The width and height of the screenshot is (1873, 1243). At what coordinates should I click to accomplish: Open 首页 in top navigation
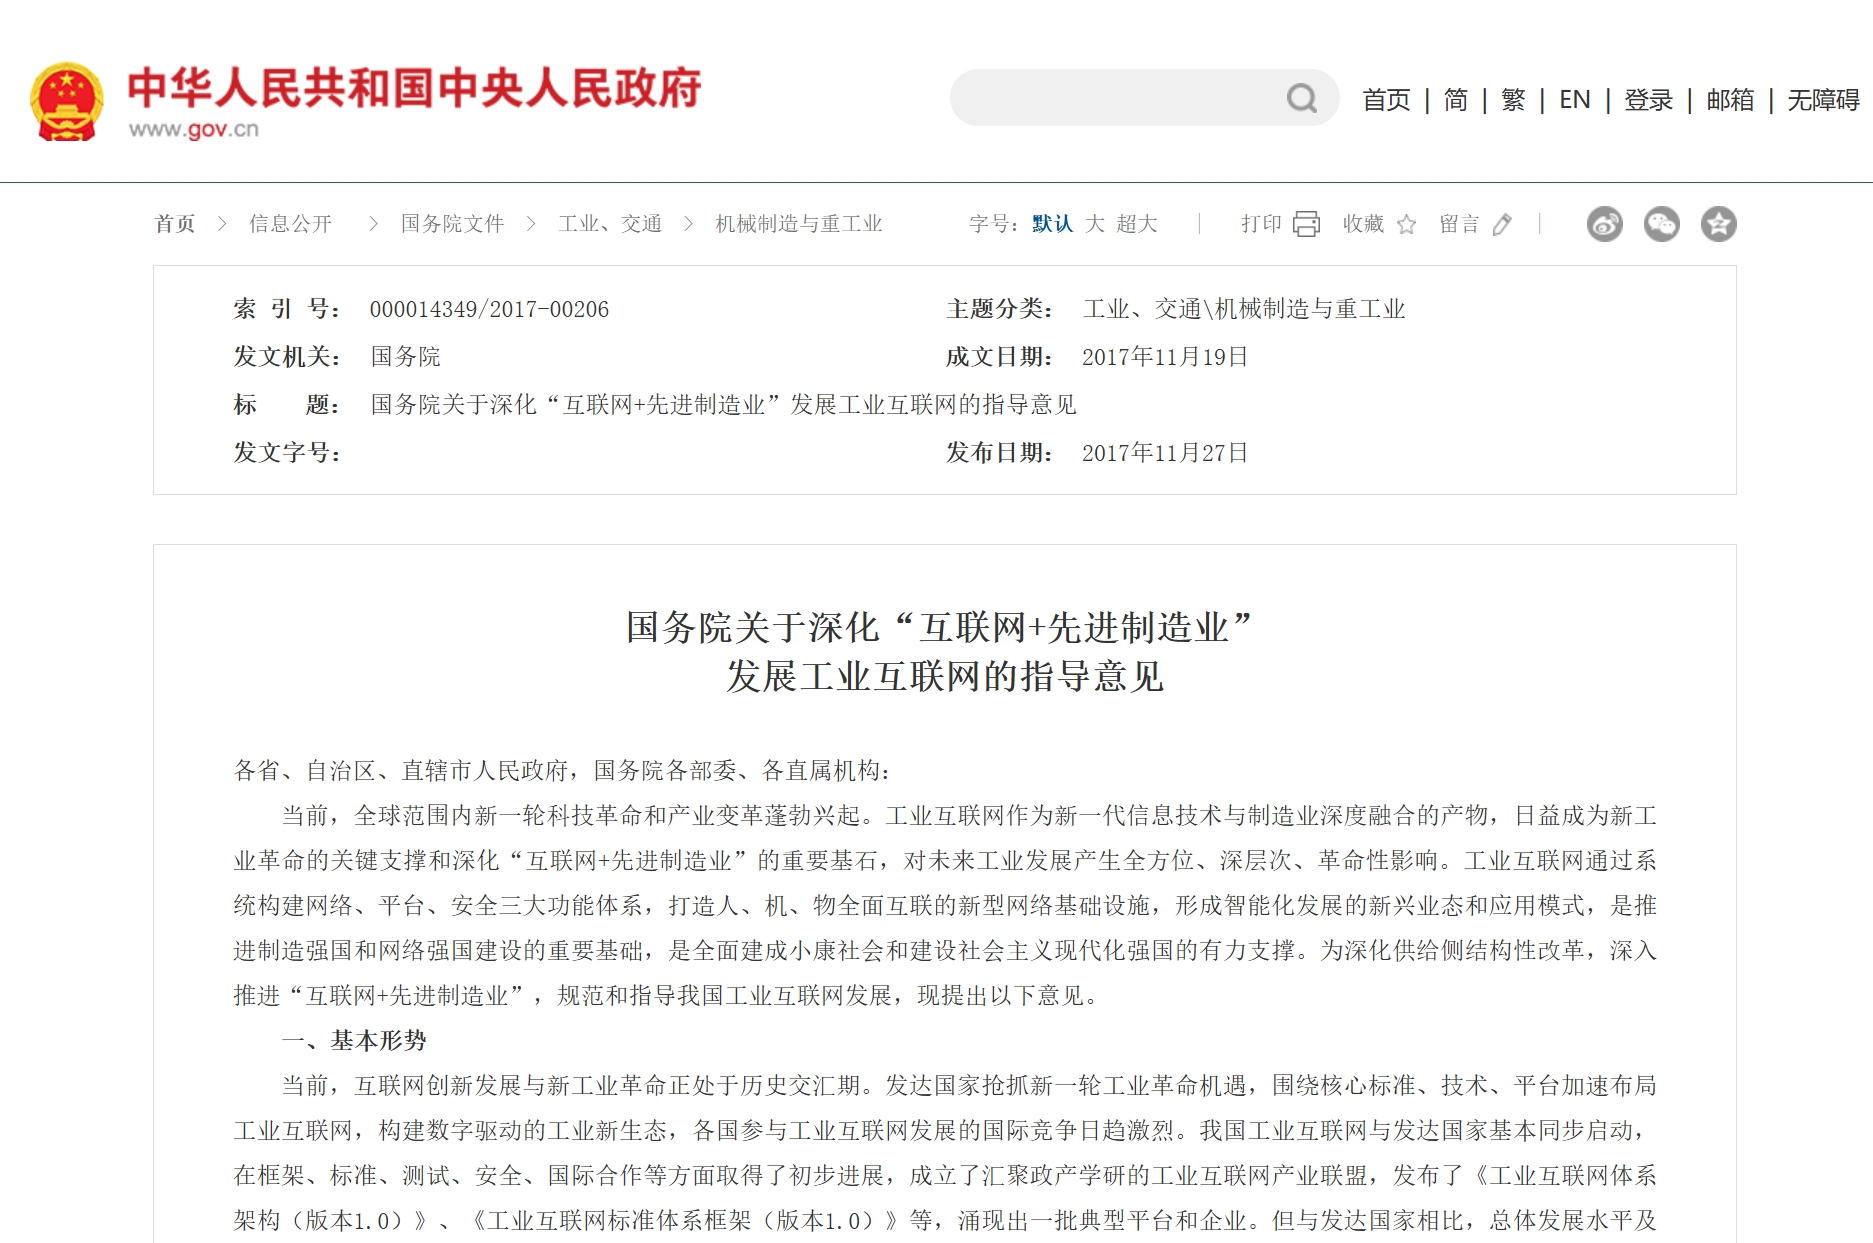[1386, 100]
